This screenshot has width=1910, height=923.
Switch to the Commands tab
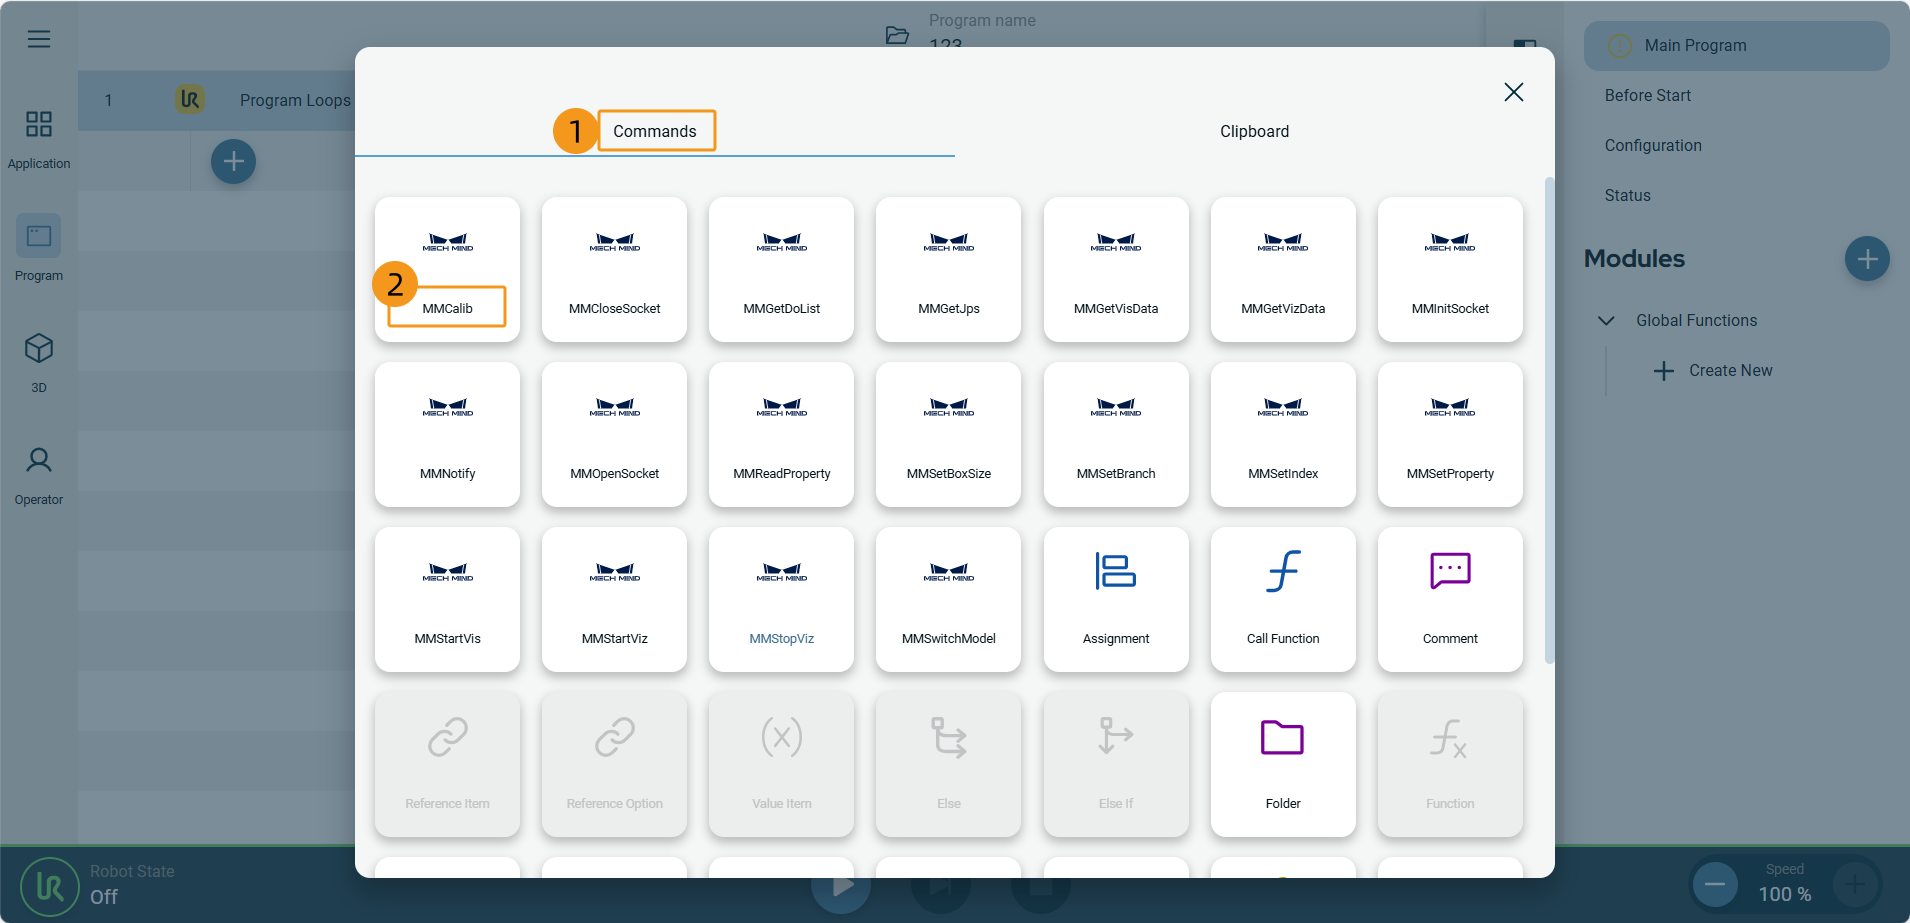(x=655, y=131)
